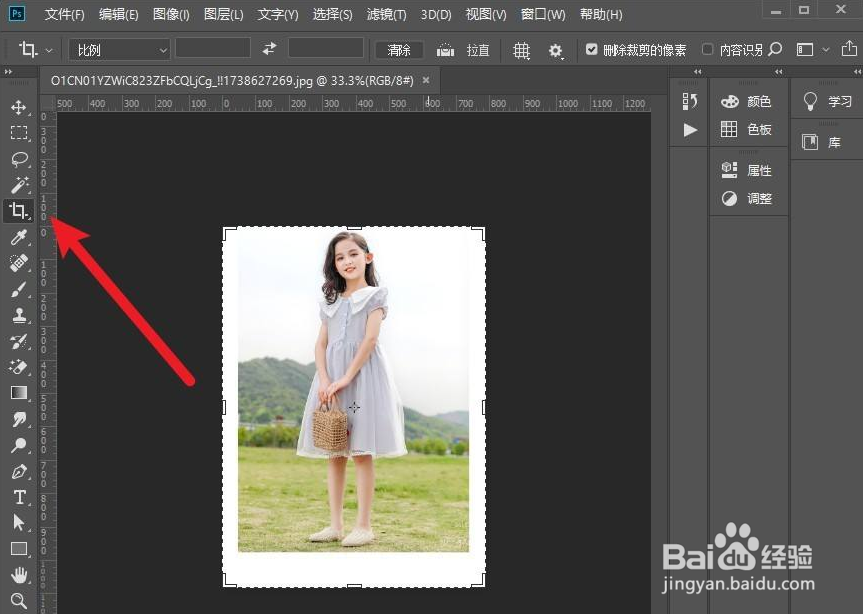Open the Filter menu
Image resolution: width=863 pixels, height=614 pixels.
click(386, 14)
